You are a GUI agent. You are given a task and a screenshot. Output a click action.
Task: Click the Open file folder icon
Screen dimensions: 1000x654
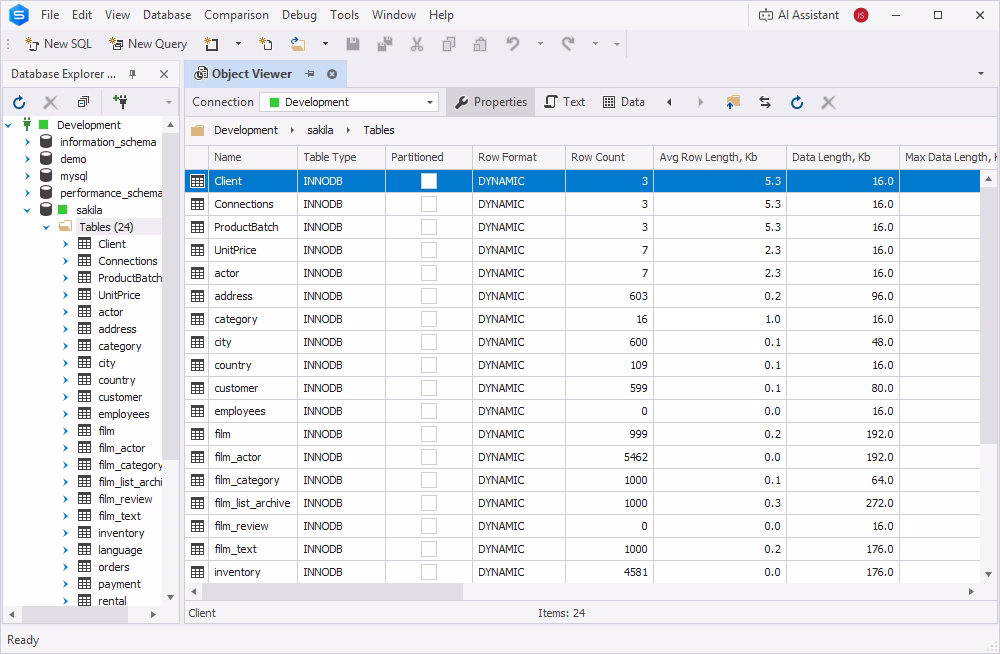298,43
